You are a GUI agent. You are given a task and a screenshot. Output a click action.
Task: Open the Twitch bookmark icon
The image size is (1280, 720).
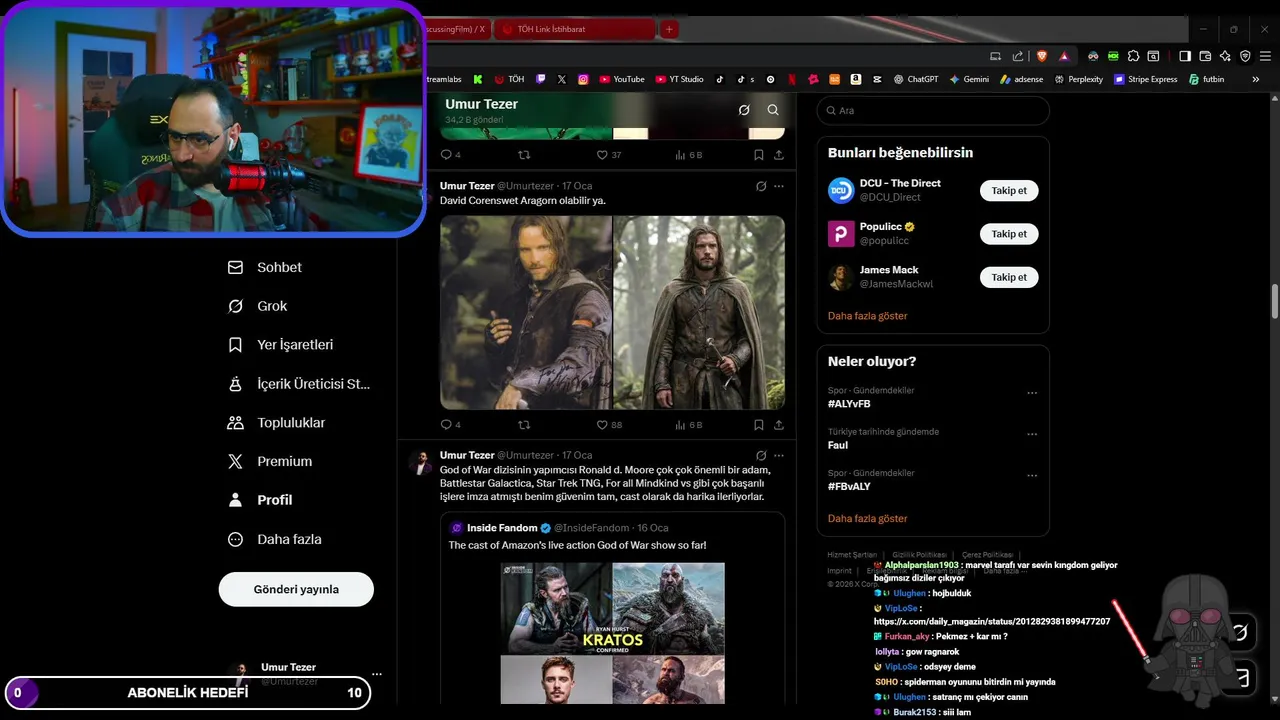[541, 79]
